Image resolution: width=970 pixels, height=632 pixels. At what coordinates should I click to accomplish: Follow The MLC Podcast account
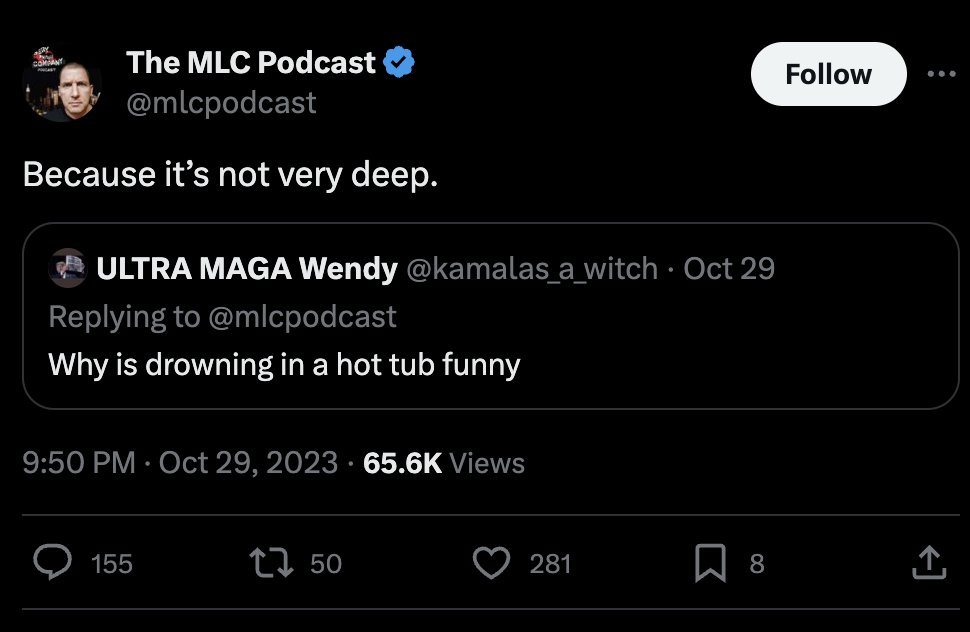[828, 74]
